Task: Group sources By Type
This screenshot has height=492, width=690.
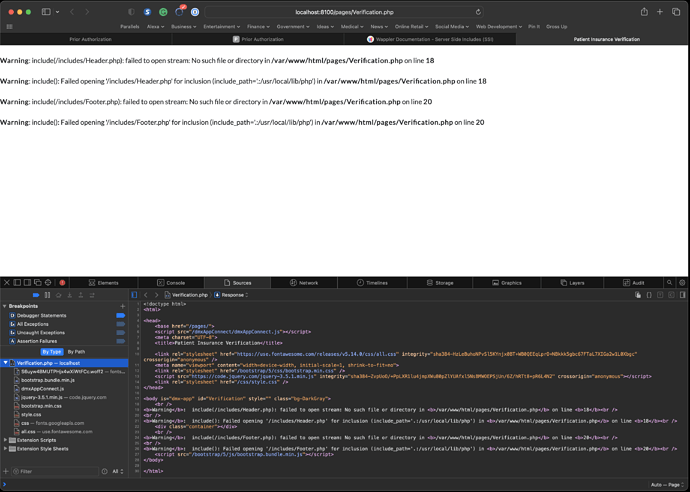Action: 52,352
